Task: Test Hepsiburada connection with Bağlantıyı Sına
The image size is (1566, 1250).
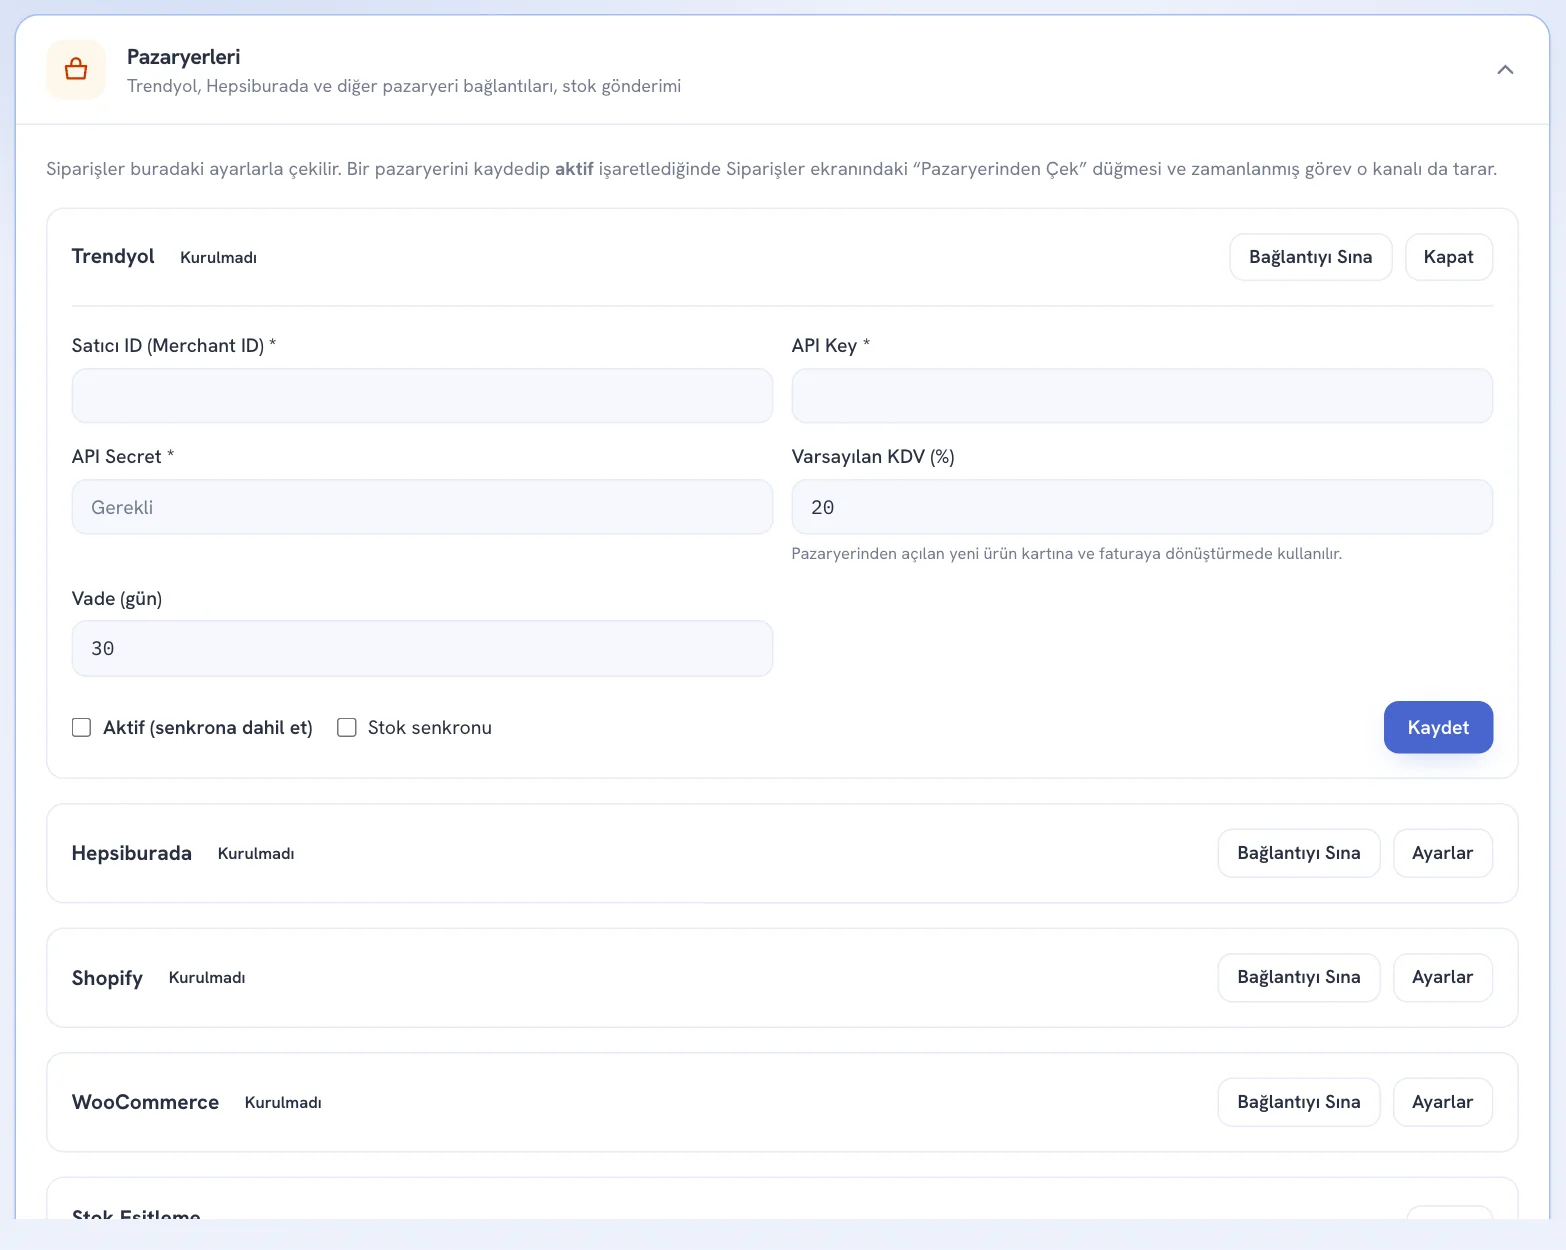Action: 1298,853
